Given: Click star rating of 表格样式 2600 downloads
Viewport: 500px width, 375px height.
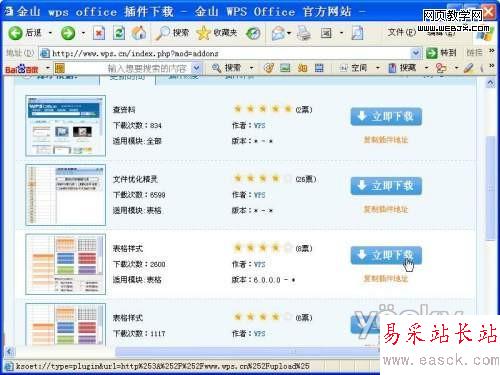Looking at the screenshot, I should (262, 248).
